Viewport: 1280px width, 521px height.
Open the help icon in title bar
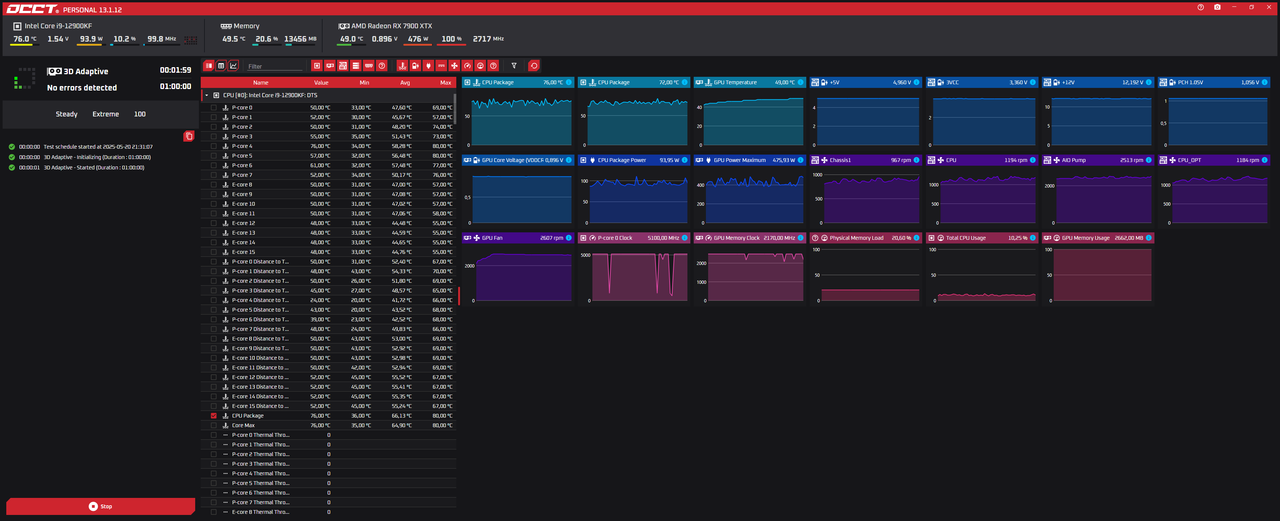1201,7
